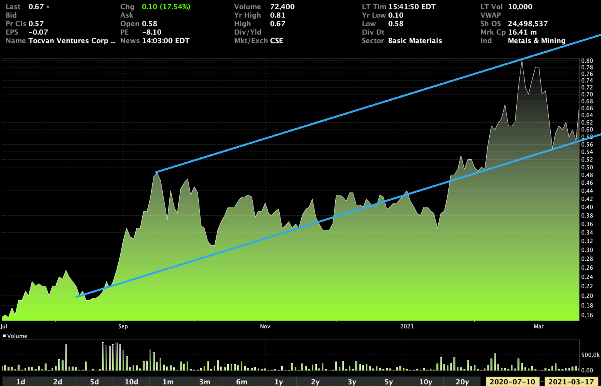Choose the 10d time range

[131, 382]
